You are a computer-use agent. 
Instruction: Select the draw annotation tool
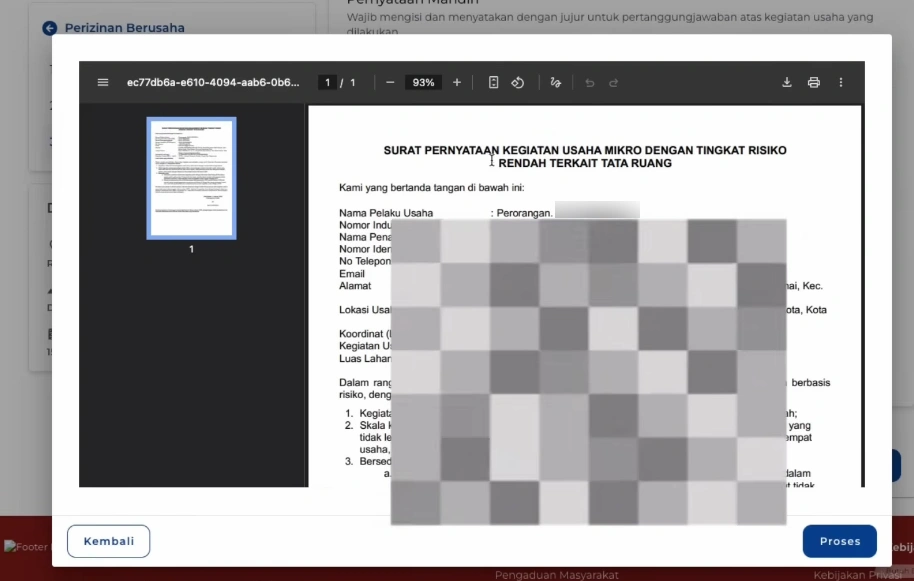tap(555, 83)
